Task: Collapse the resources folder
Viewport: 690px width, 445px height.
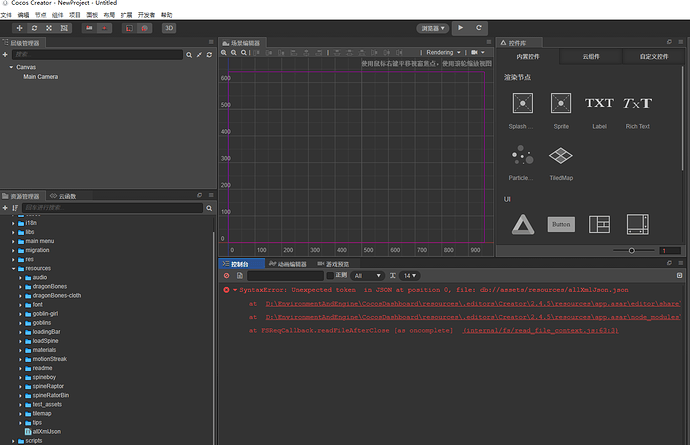Action: coord(14,268)
